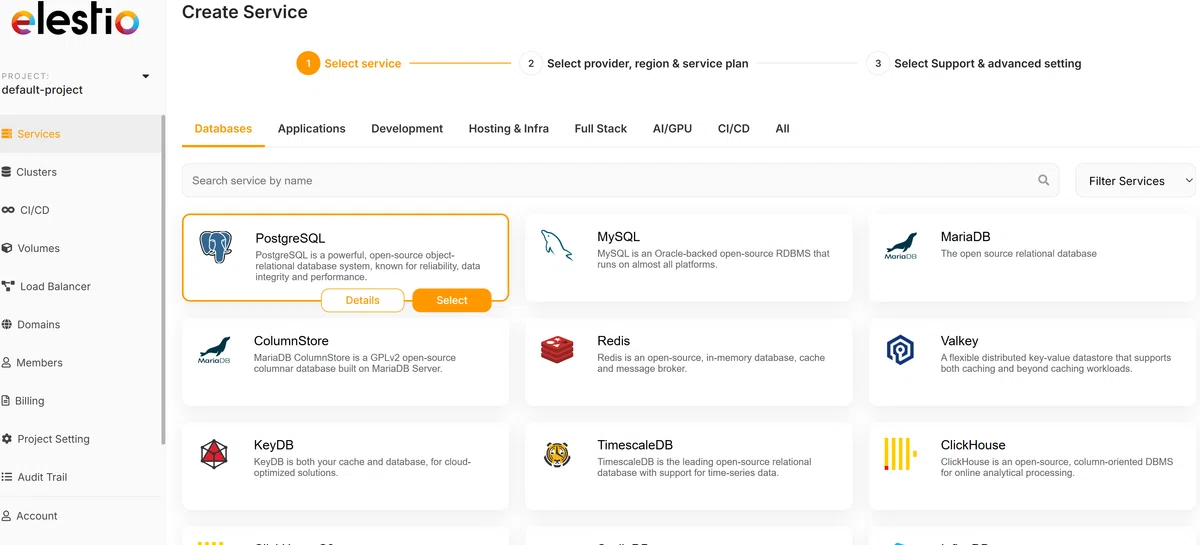Switch to the Development tab
Image resolution: width=1200 pixels, height=545 pixels.
[x=407, y=129]
